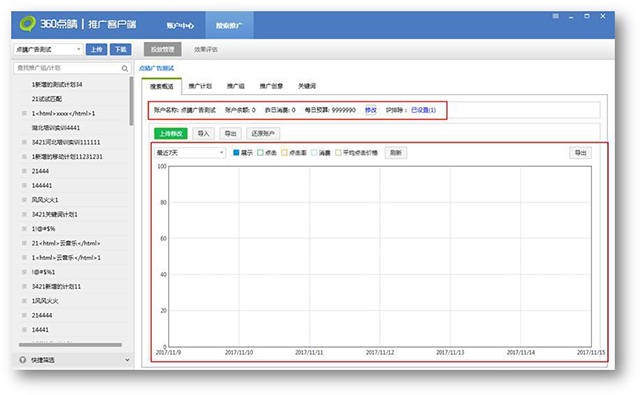Open the account selector dropdown 点睛广告测试

(x=48, y=49)
